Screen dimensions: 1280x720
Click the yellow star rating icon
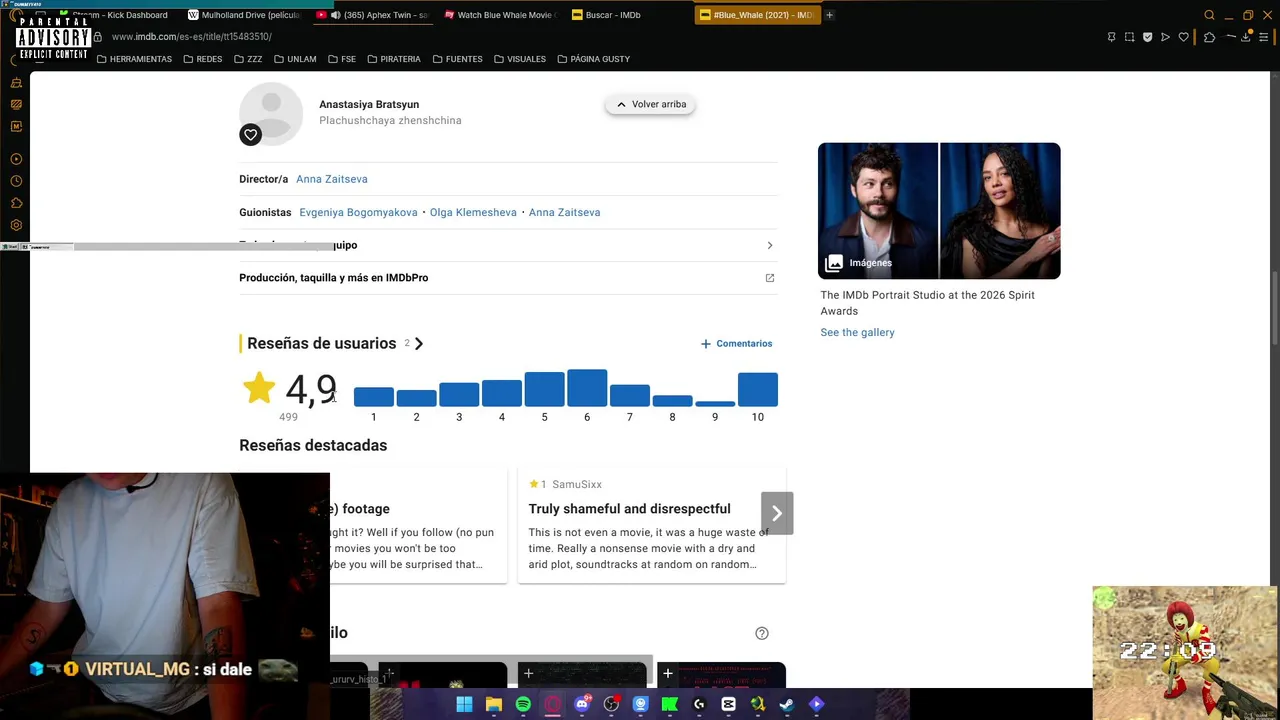[x=259, y=388]
